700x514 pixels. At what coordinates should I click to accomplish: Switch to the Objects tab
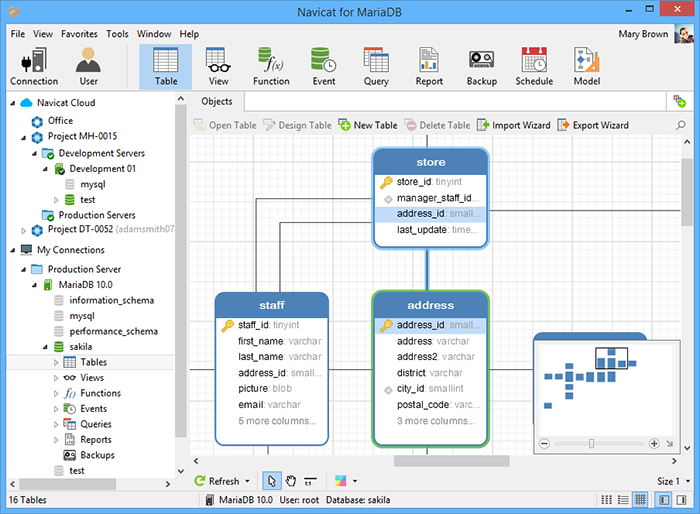click(x=217, y=101)
